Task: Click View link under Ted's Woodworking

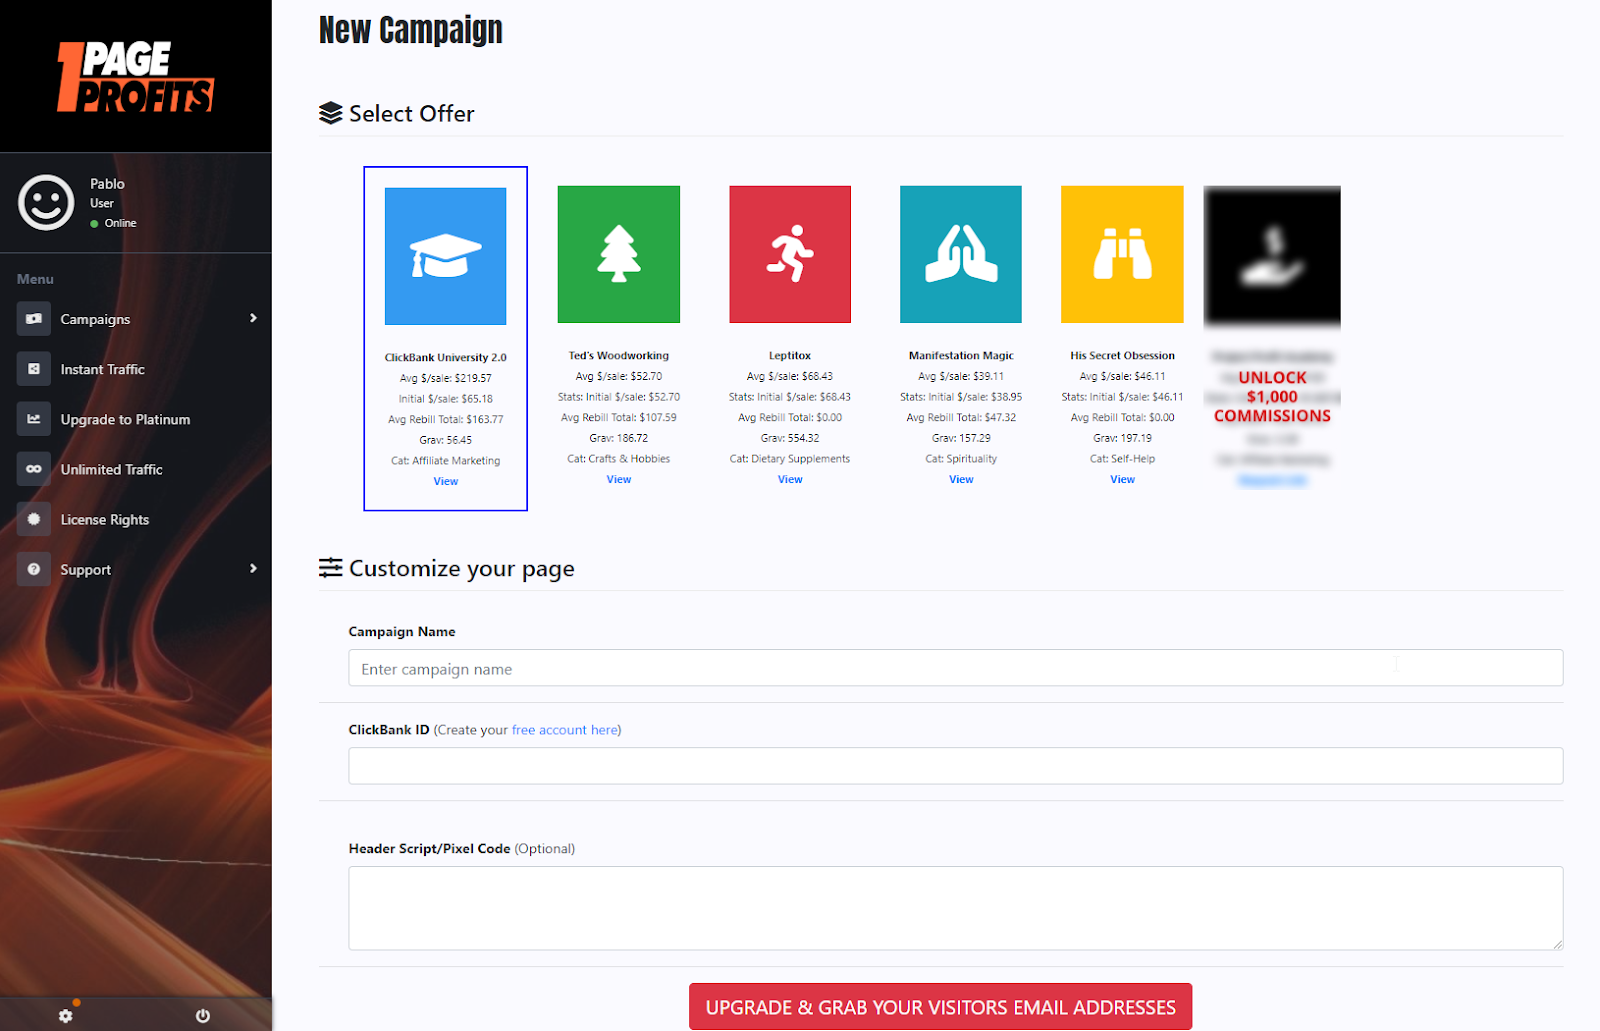Action: click(619, 479)
